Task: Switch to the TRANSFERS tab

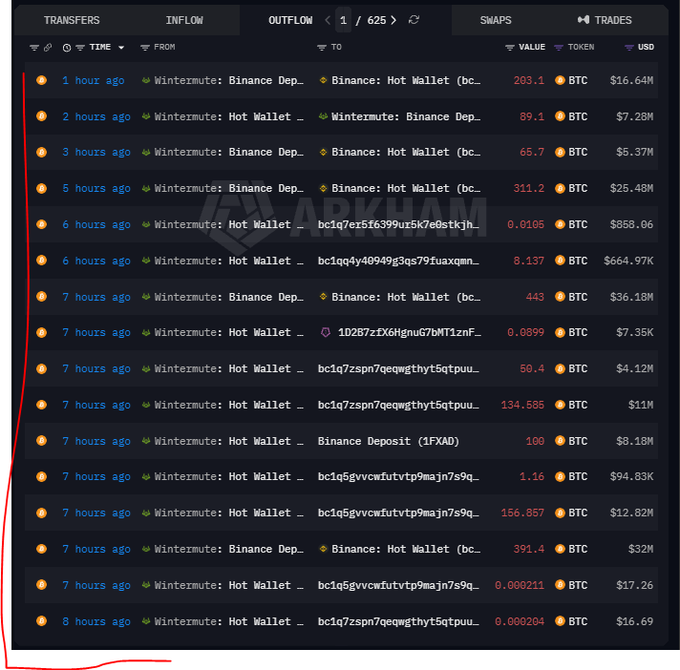Action: tap(72, 20)
